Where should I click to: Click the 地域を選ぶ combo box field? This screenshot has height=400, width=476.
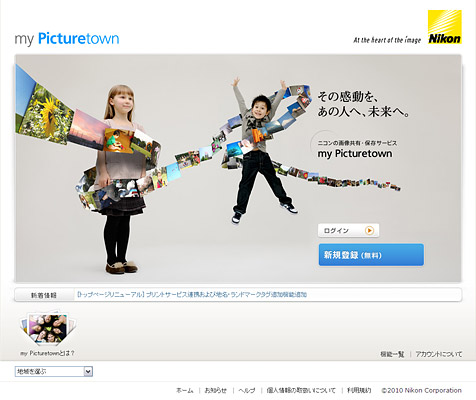54,371
